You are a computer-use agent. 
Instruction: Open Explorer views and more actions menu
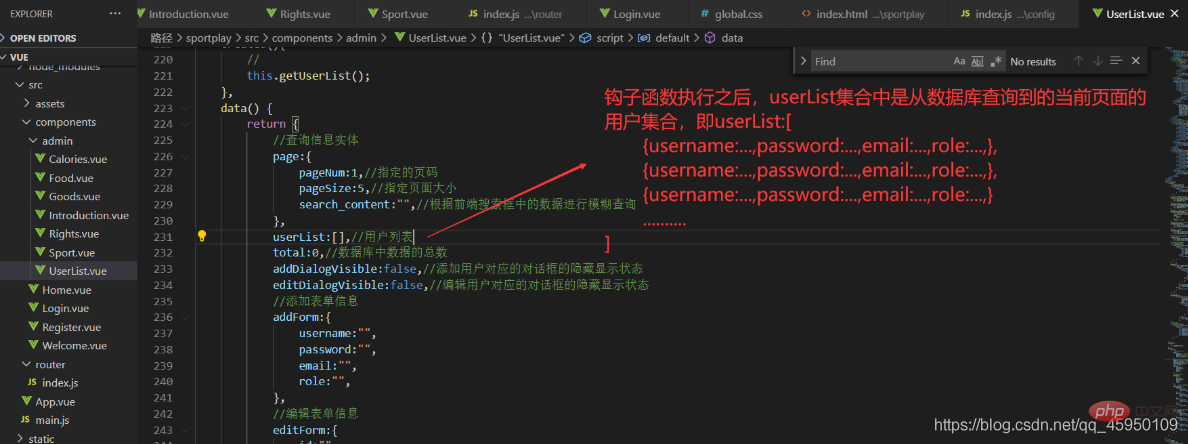(x=115, y=14)
